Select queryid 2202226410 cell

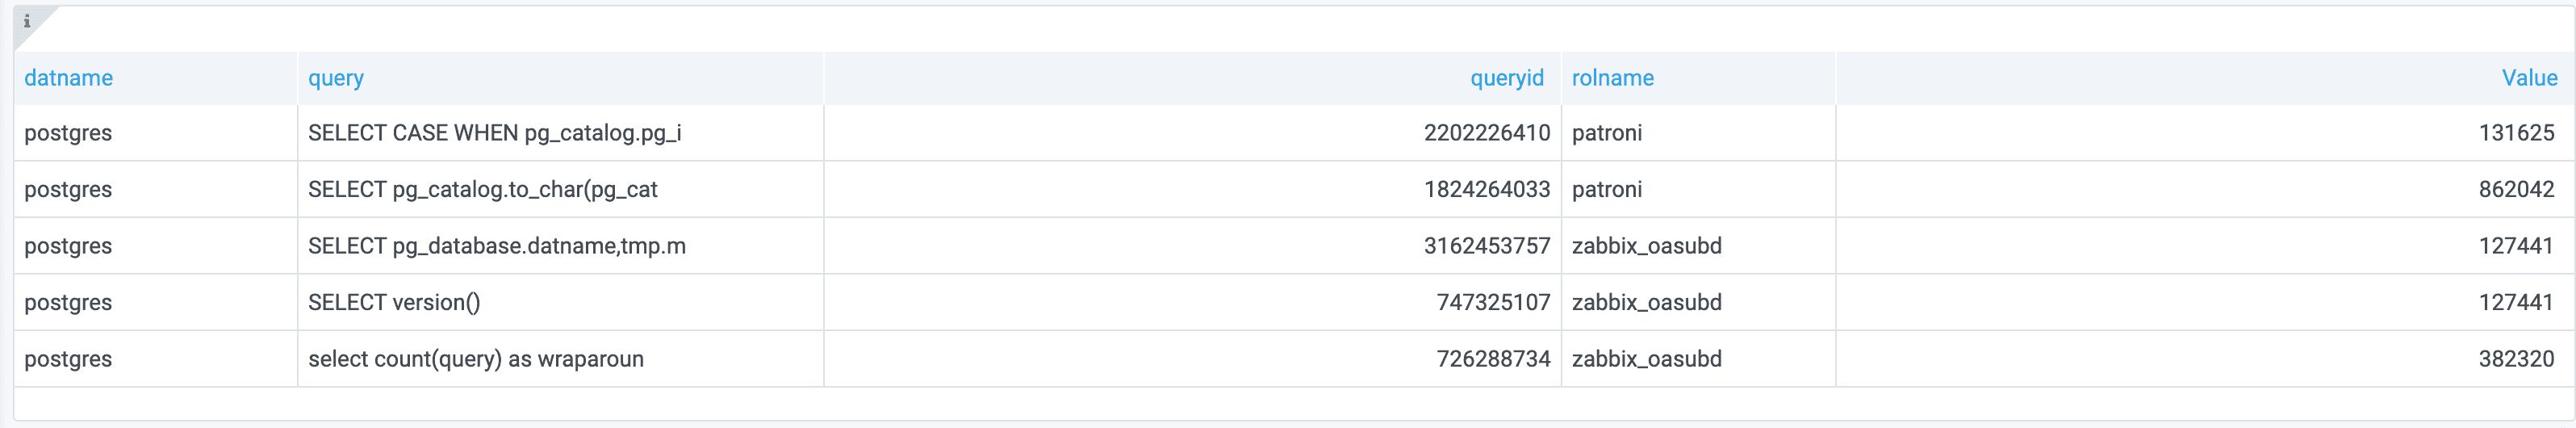1486,133
